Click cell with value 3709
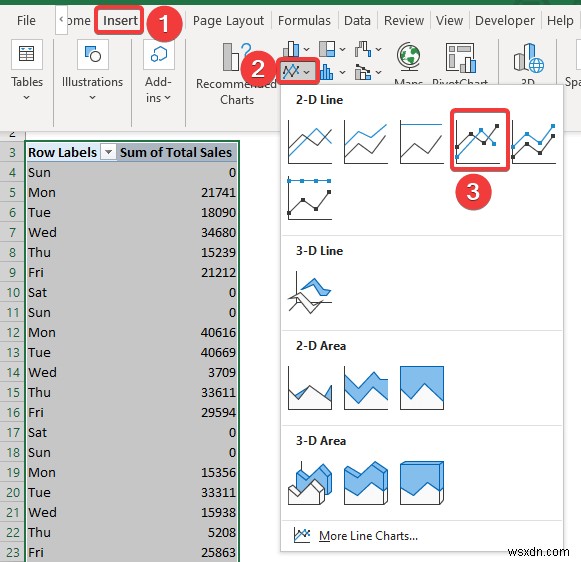The width and height of the screenshot is (581, 562). [177, 373]
